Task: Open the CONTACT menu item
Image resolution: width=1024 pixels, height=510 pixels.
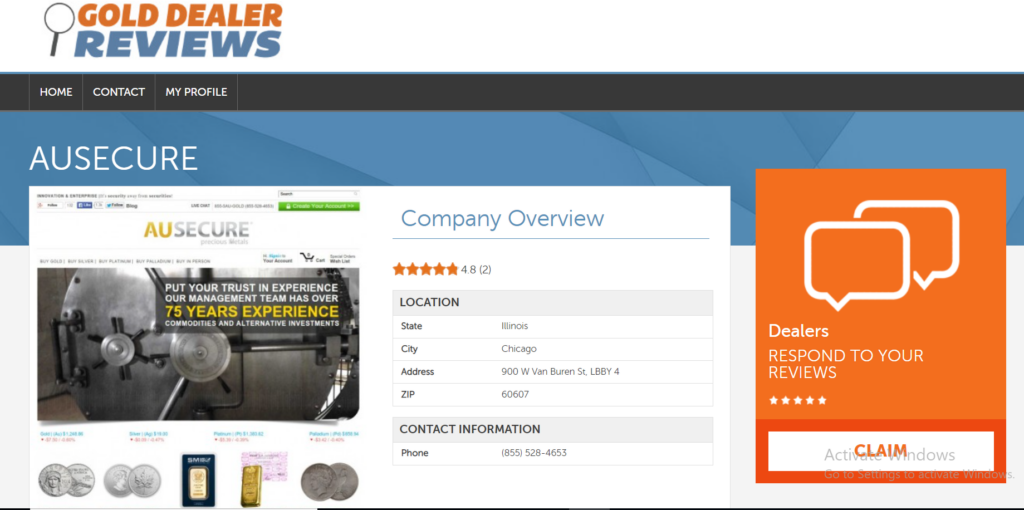Action: point(119,92)
